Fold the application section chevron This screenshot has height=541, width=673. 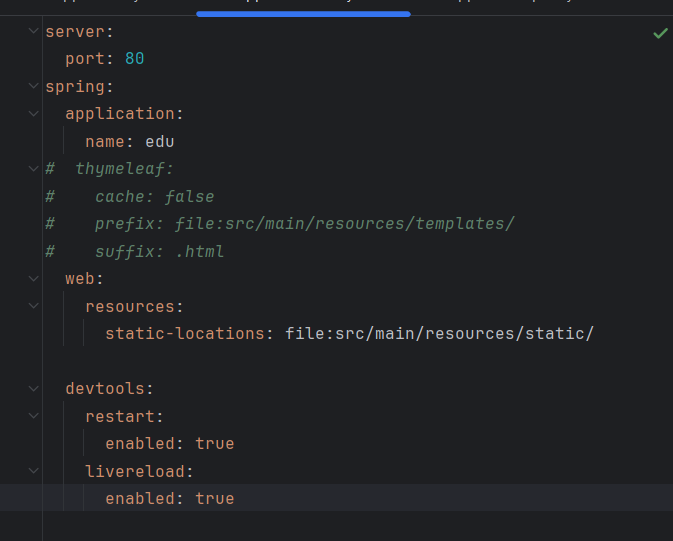coord(35,114)
